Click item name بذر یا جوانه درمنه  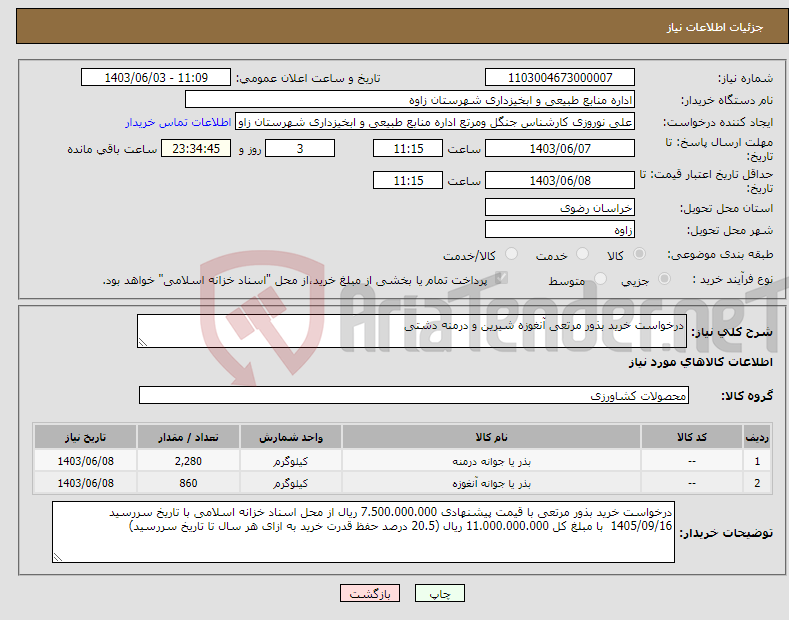[x=491, y=461]
